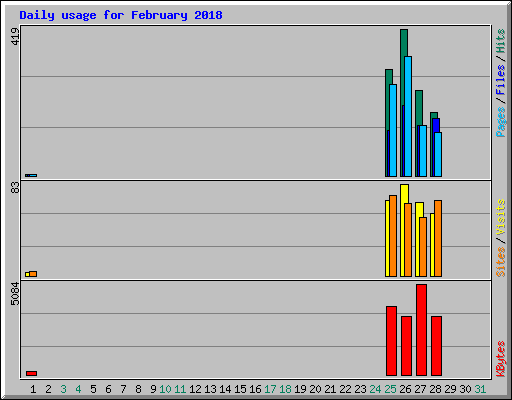Image resolution: width=512 pixels, height=400 pixels.
Task: Select the dark blue Files bar for day 28
Action: (436, 125)
